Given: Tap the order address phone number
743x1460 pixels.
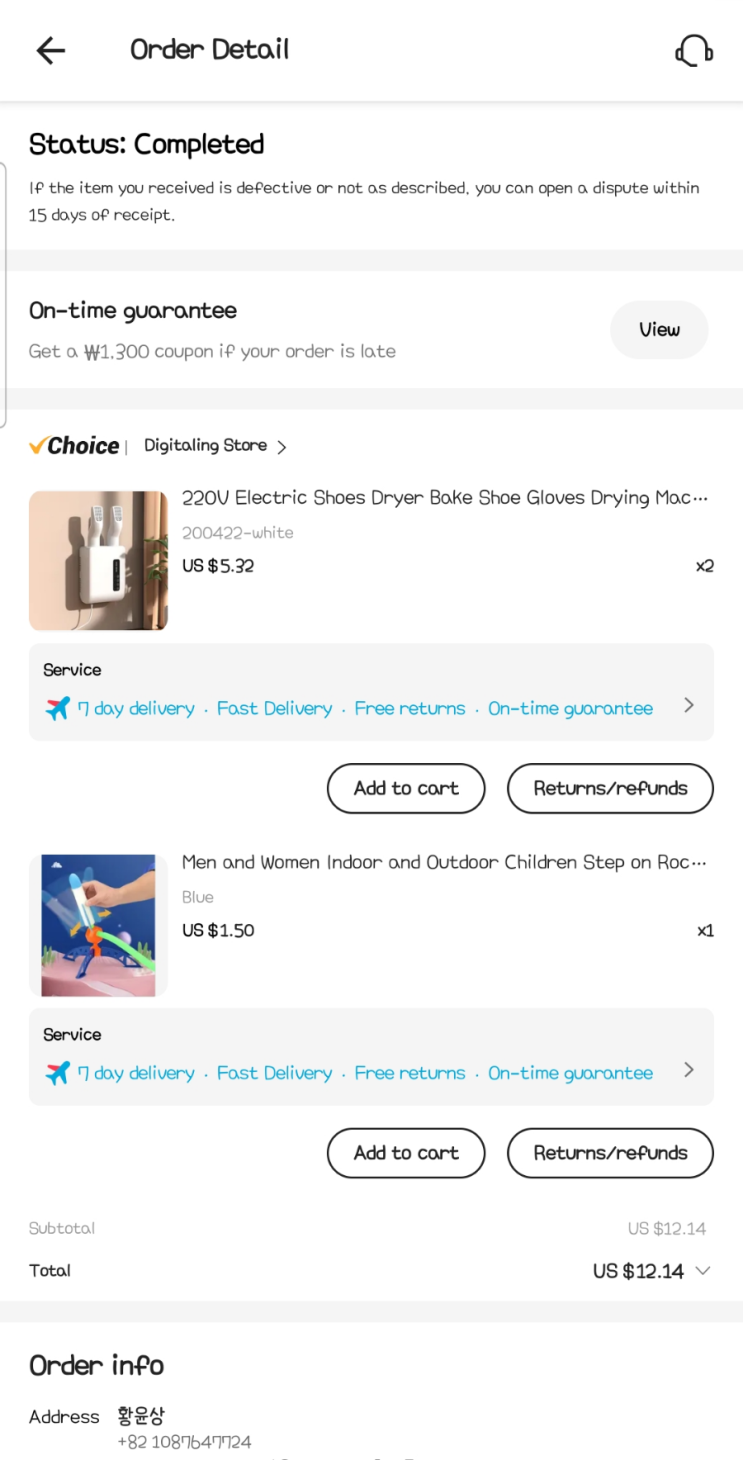Looking at the screenshot, I should coord(184,1442).
